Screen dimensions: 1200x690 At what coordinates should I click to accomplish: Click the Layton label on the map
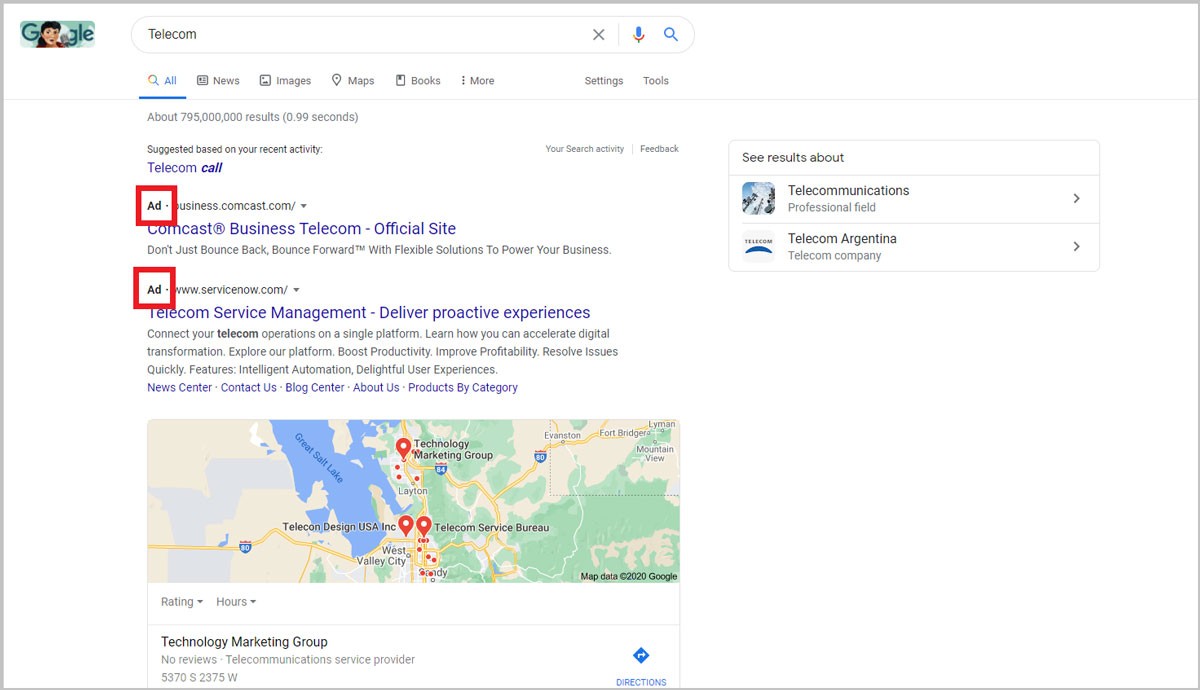pyautogui.click(x=411, y=492)
